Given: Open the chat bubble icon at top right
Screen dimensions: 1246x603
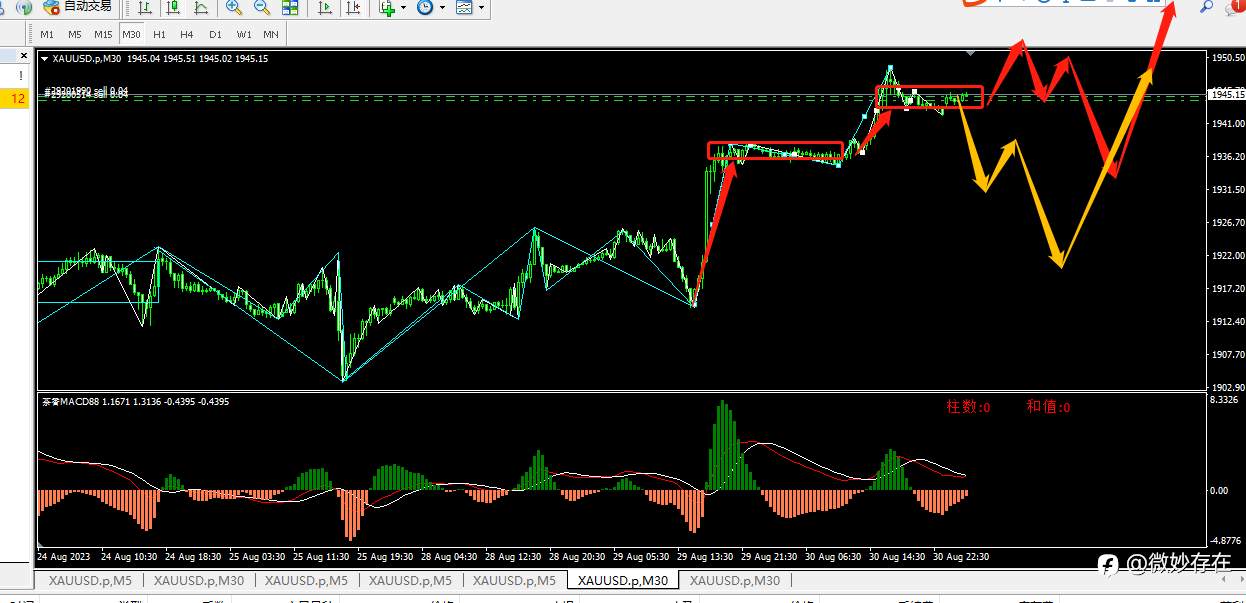Looking at the screenshot, I should click(x=1234, y=9).
